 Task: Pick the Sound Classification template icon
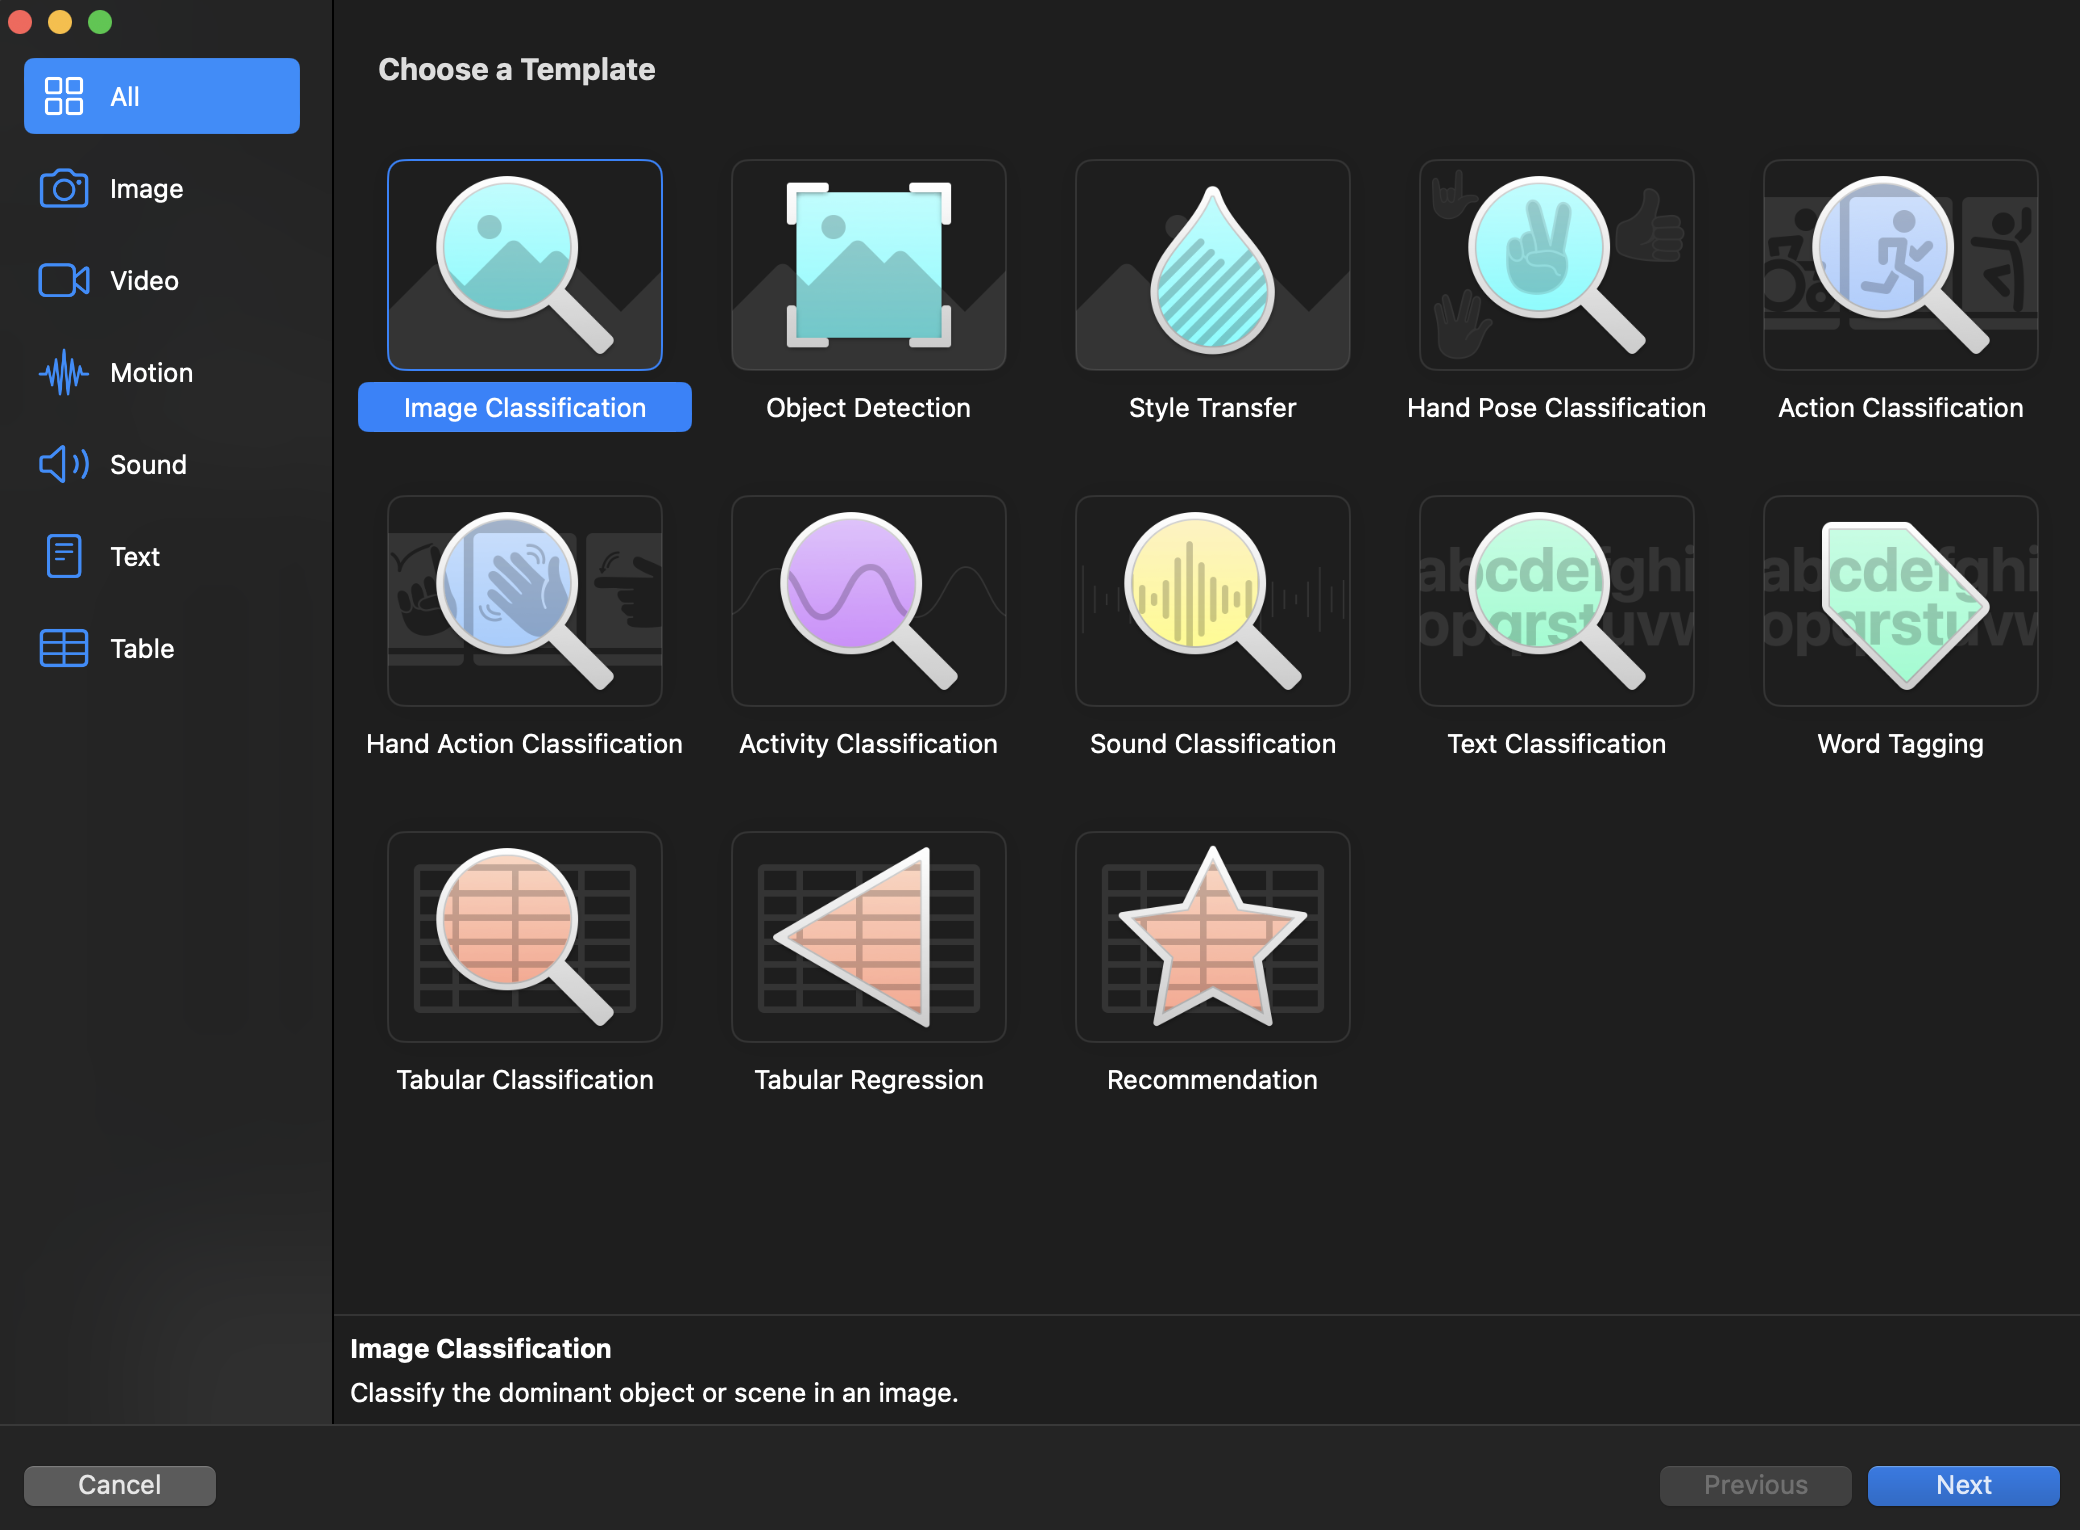tap(1212, 601)
